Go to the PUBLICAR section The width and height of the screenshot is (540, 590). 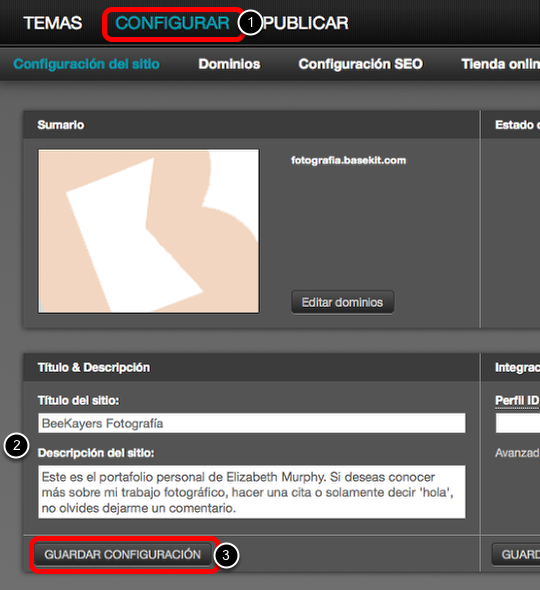[x=306, y=23]
